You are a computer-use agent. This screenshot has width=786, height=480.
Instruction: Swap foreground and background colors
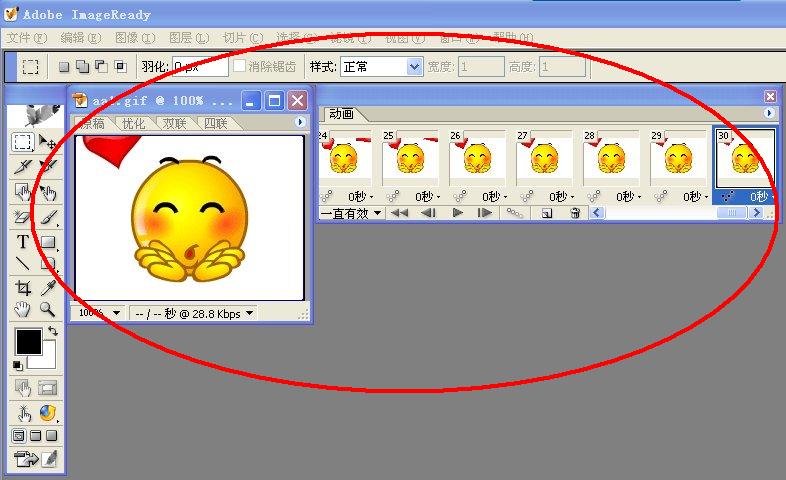pos(53,331)
